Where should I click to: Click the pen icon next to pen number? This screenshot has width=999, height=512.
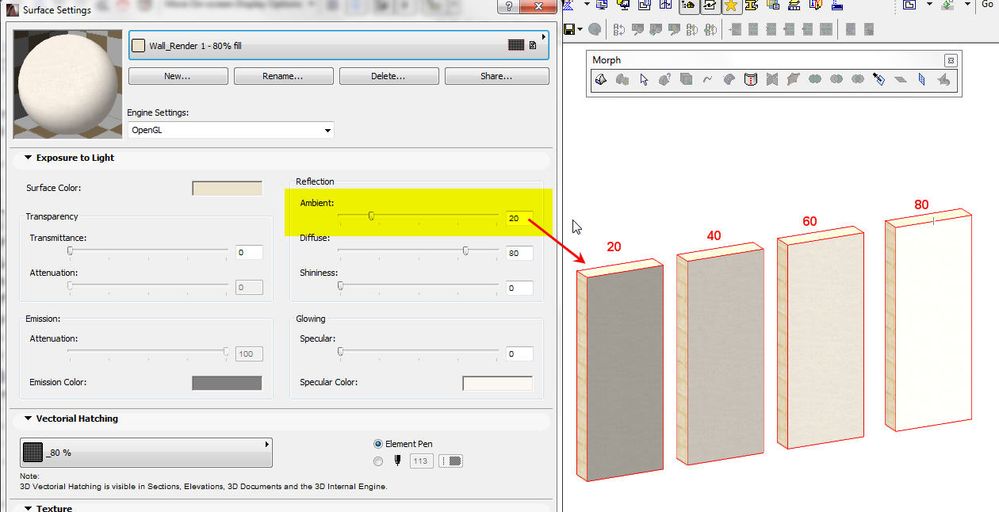coord(398,460)
